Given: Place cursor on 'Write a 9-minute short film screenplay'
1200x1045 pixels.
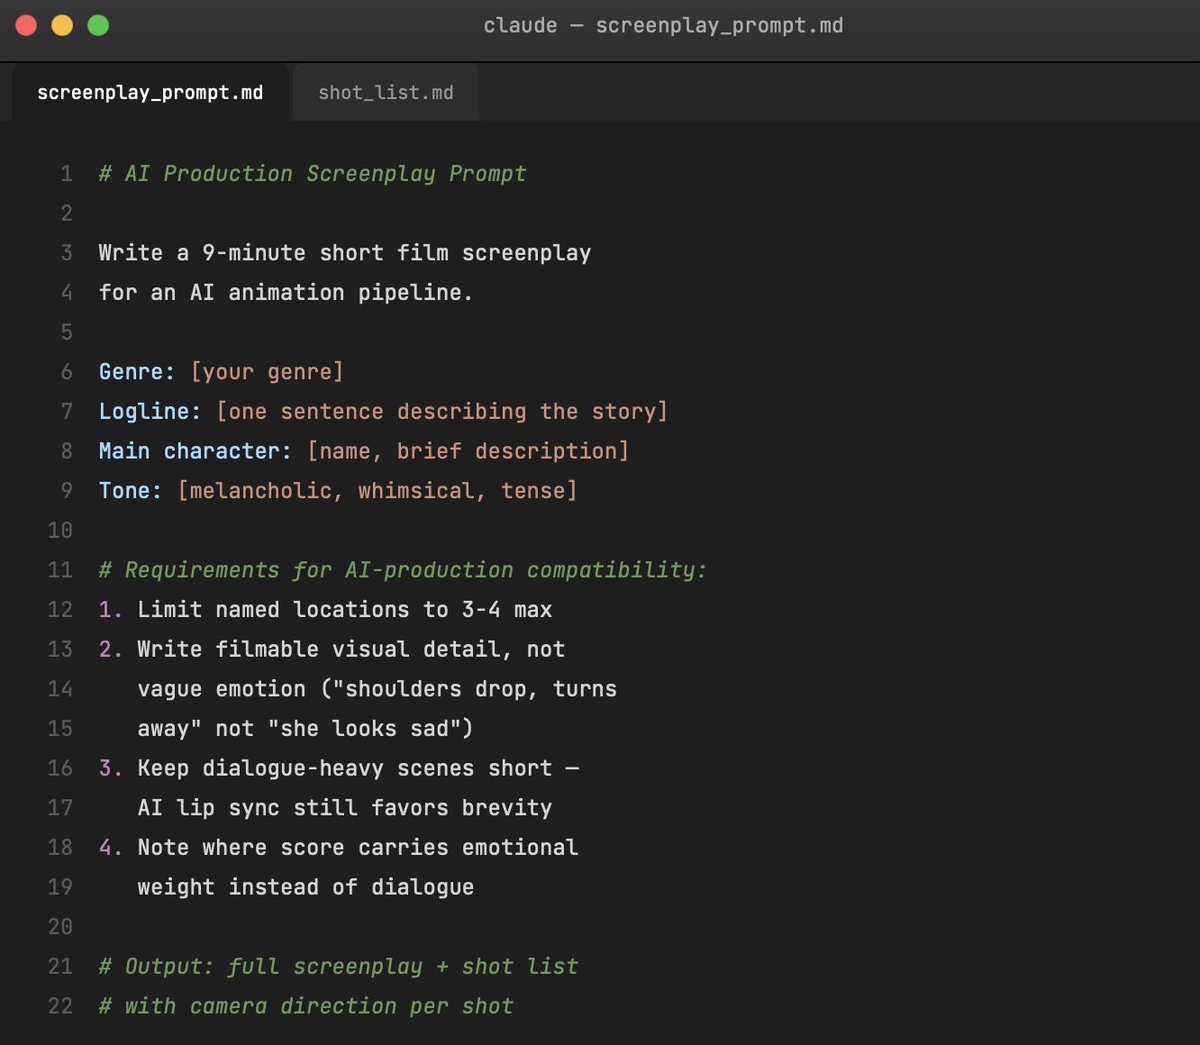Looking at the screenshot, I should (x=345, y=253).
